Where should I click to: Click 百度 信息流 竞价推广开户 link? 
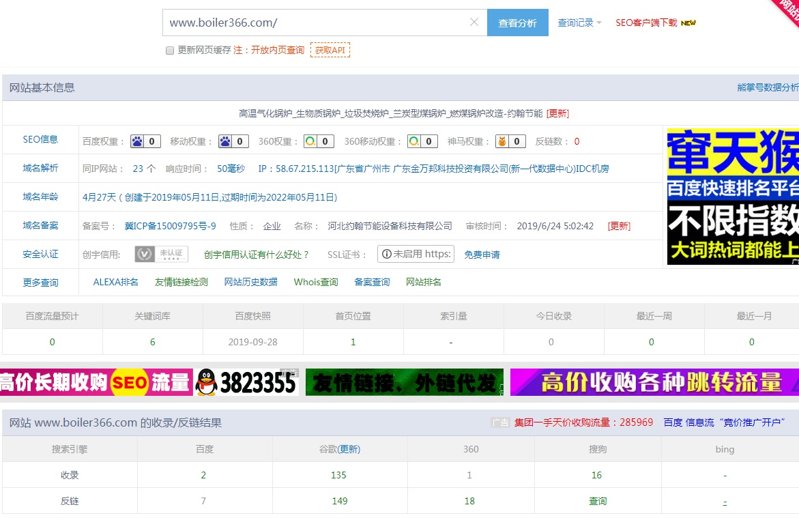724,422
